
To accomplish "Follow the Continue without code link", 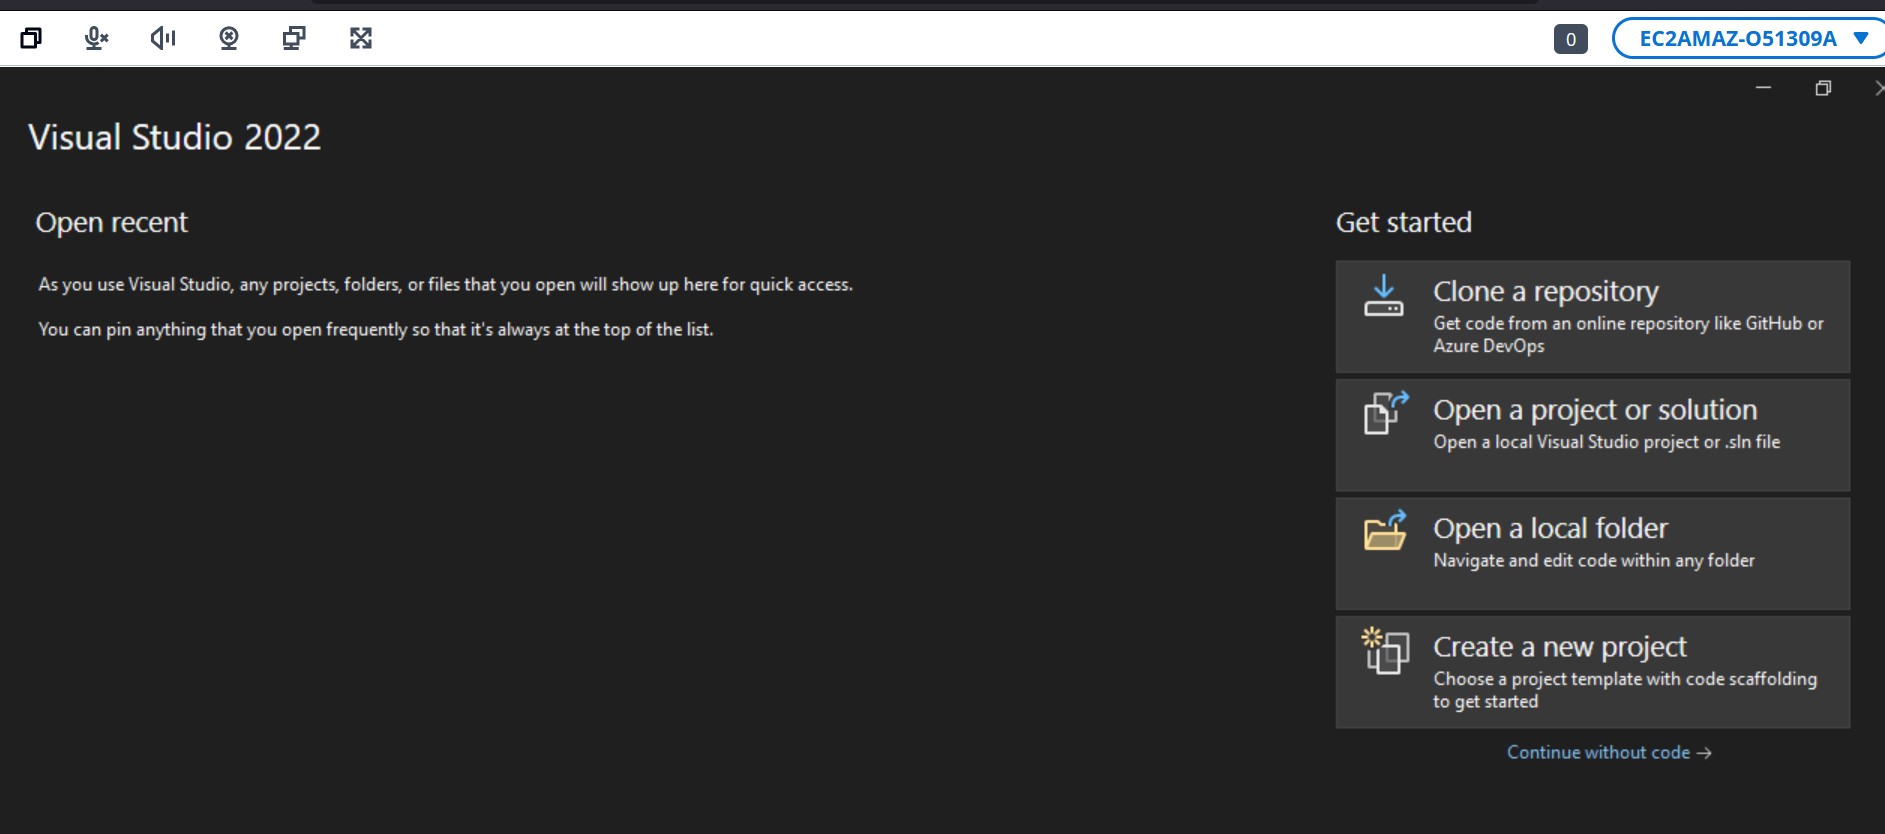I will [1609, 752].
